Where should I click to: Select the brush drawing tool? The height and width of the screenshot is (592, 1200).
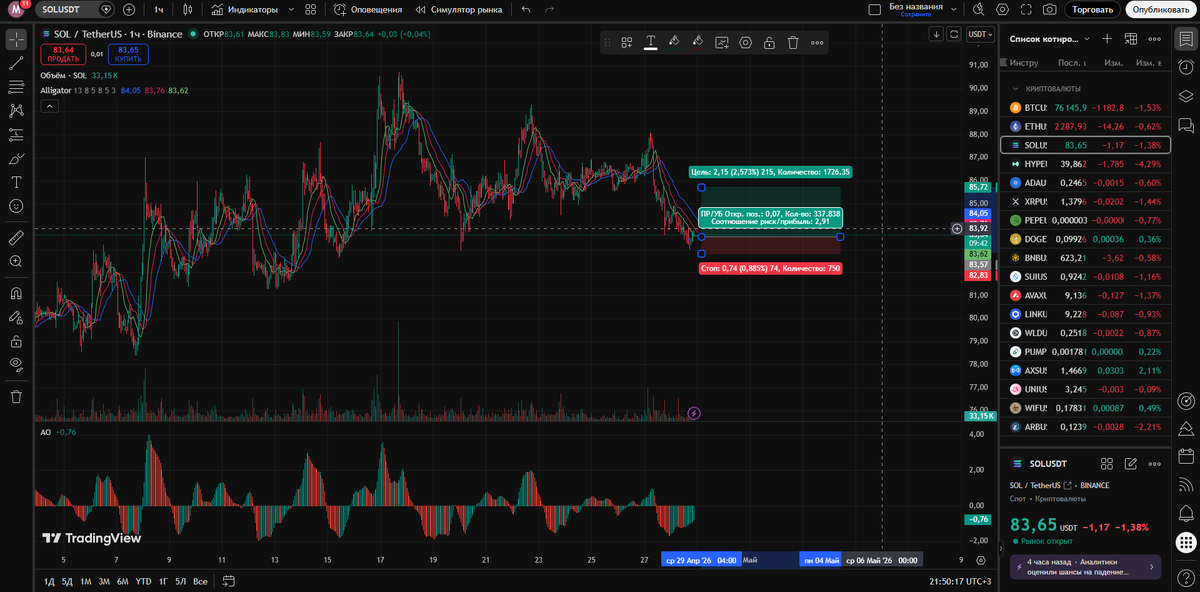16,158
